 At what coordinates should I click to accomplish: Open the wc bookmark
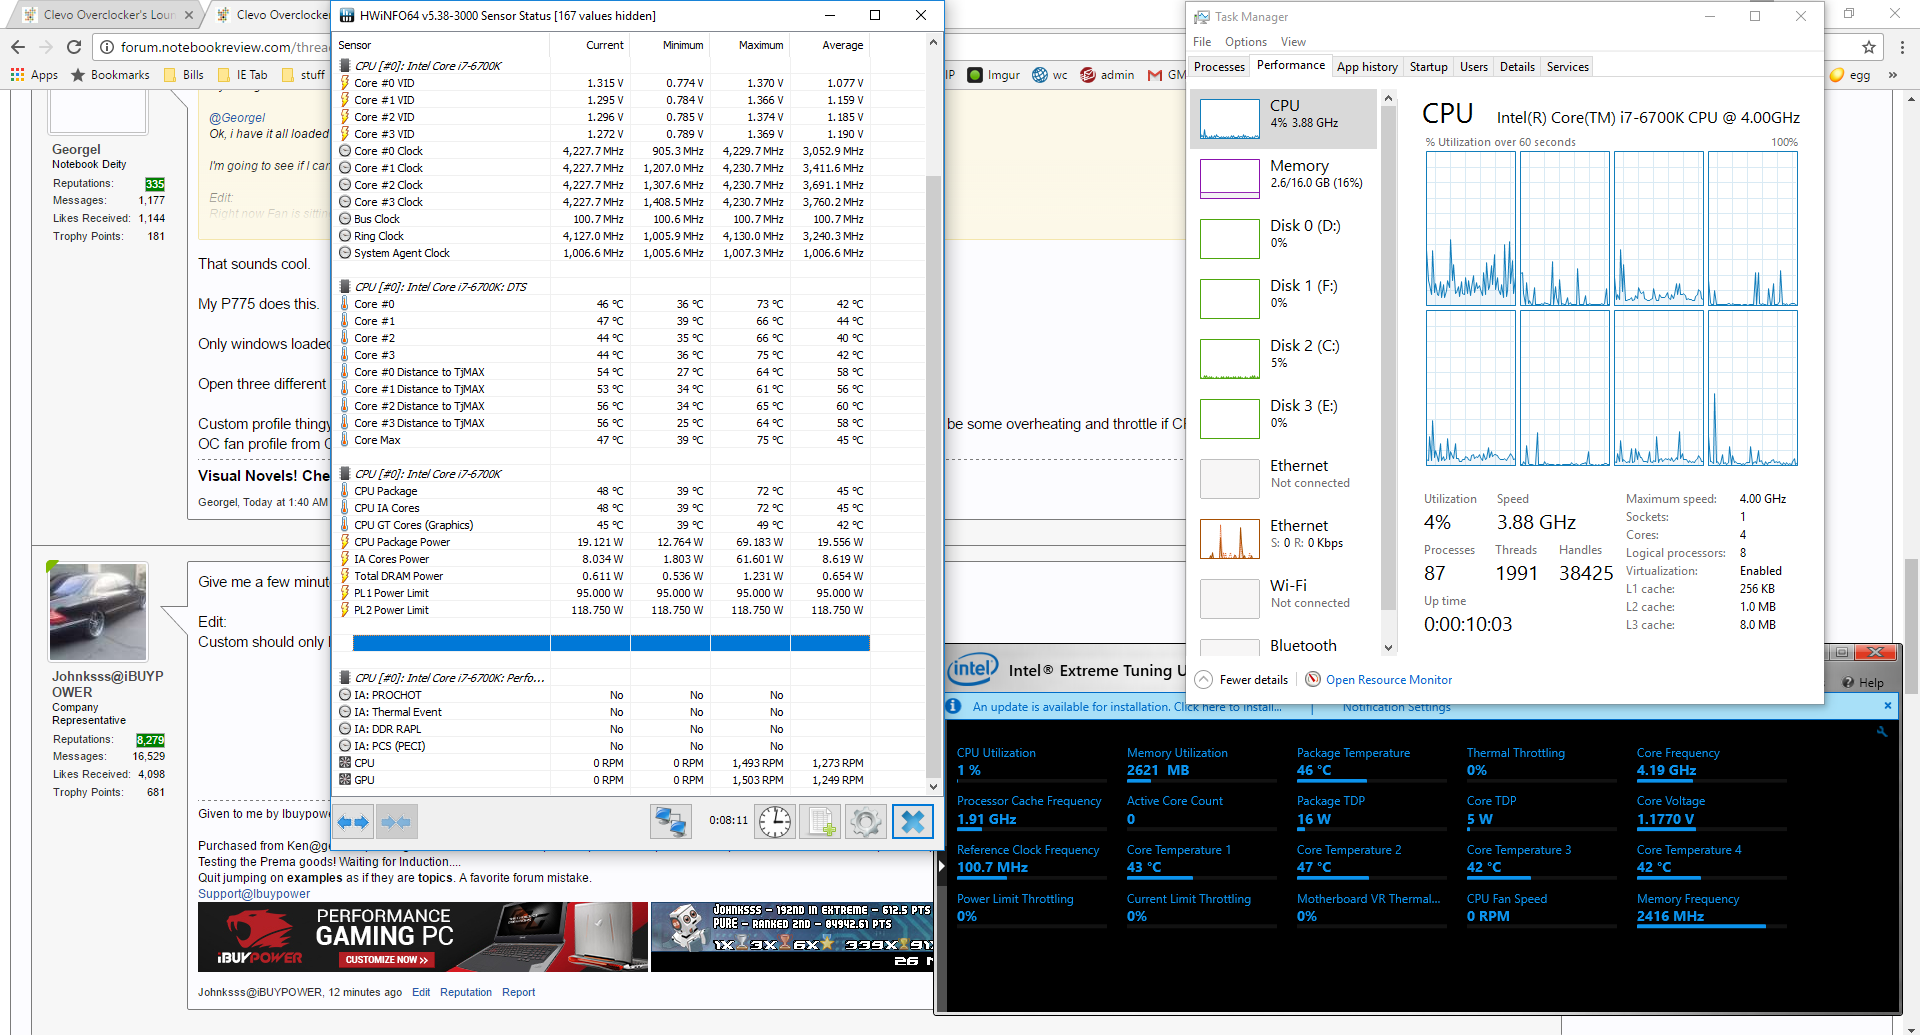tap(1050, 75)
